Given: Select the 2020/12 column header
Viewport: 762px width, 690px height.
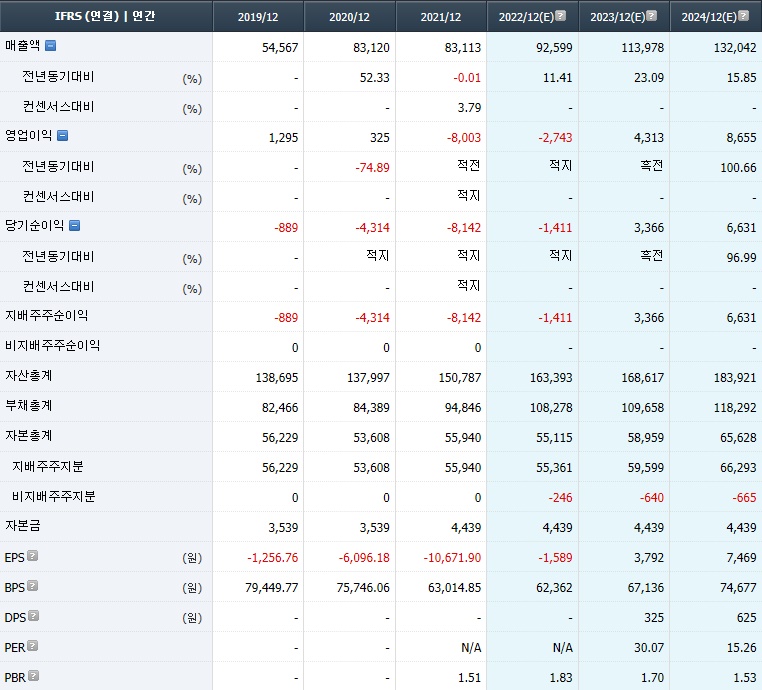Looking at the screenshot, I should coord(349,17).
